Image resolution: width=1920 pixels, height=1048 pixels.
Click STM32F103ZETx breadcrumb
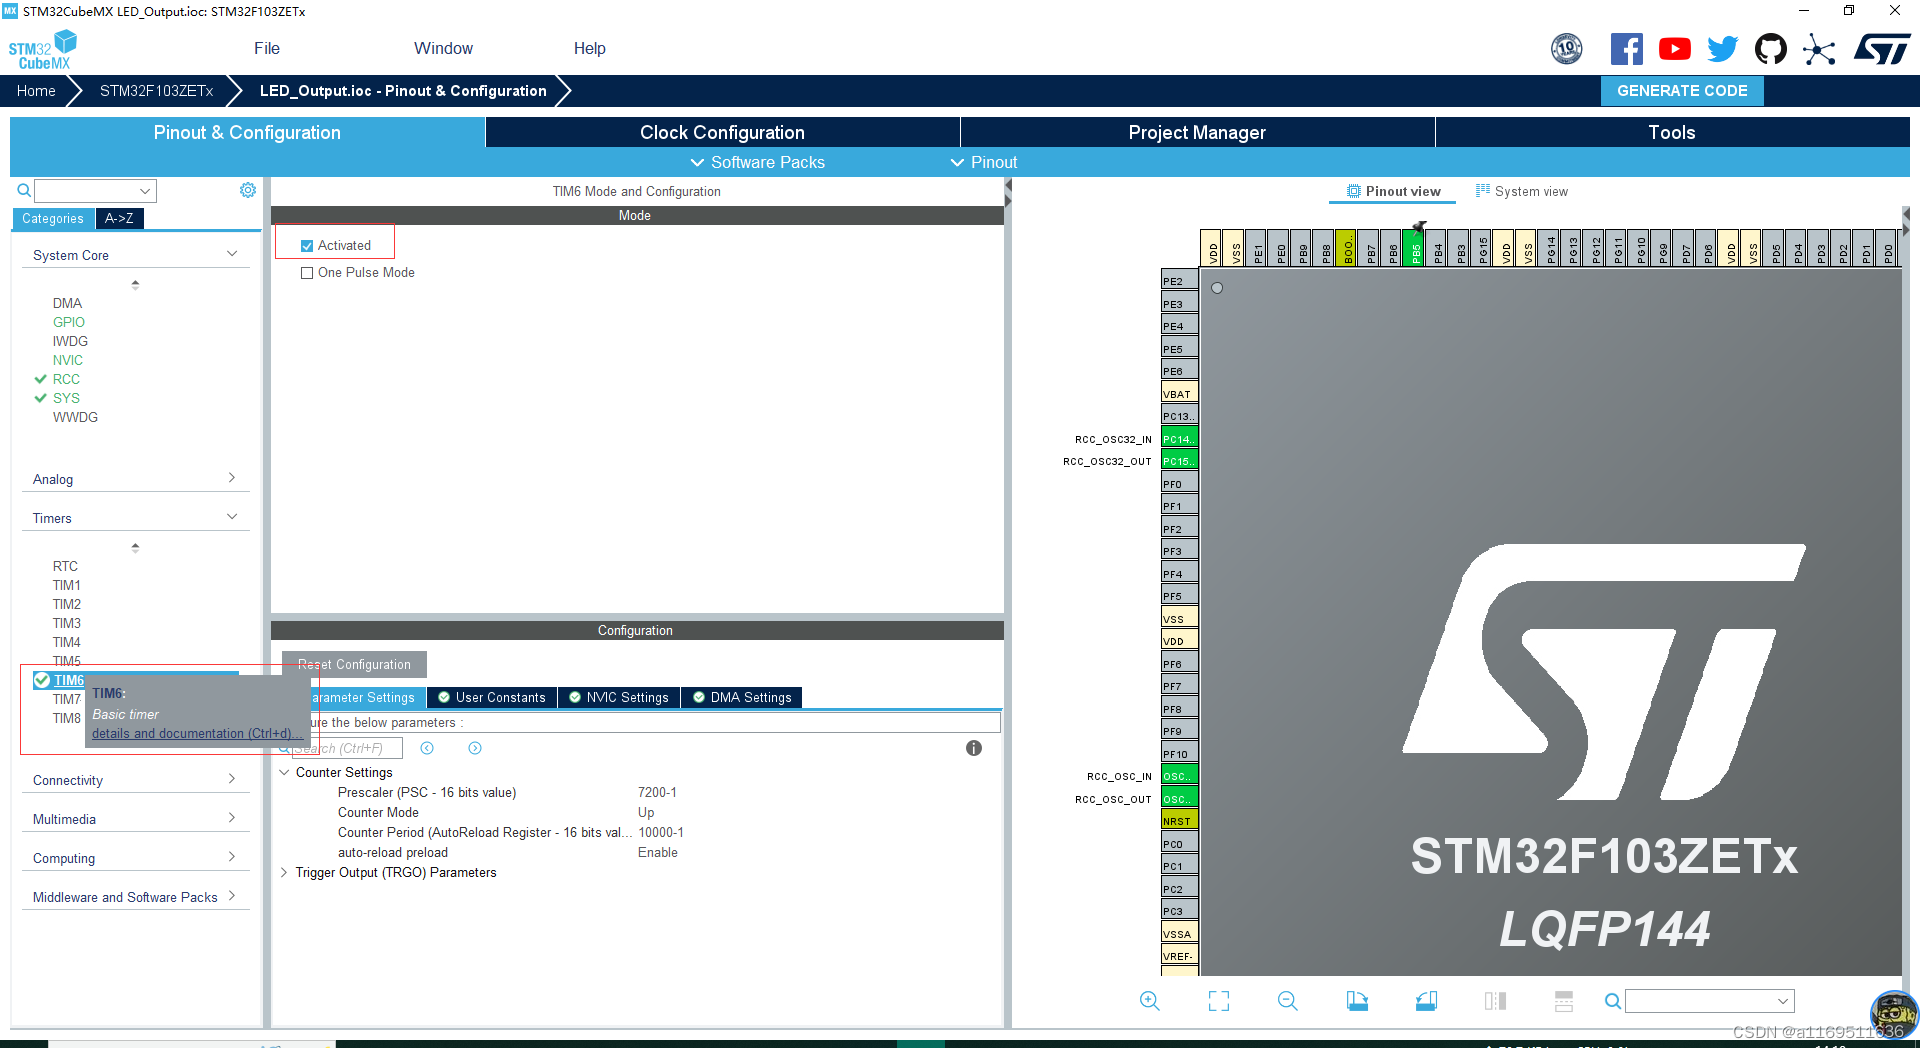pyautogui.click(x=157, y=91)
